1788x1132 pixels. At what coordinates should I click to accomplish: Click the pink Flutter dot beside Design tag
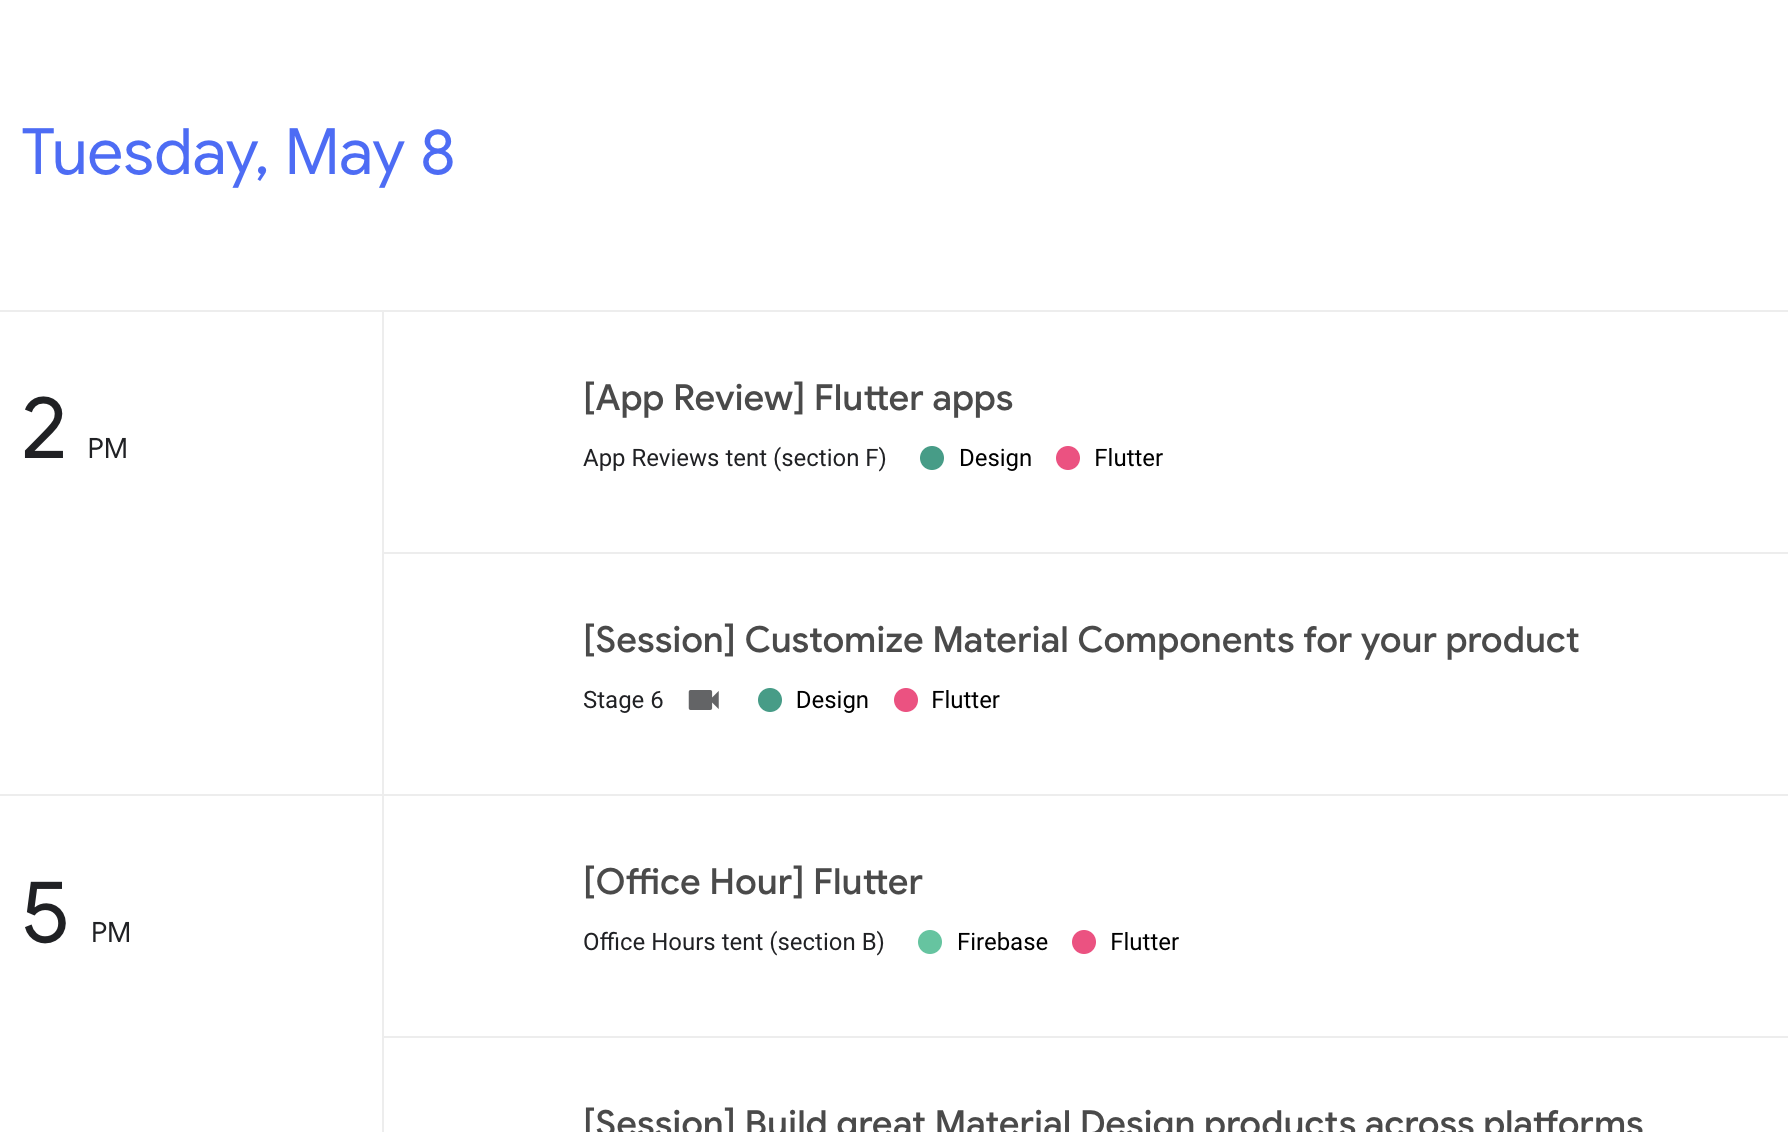[x=1068, y=458]
